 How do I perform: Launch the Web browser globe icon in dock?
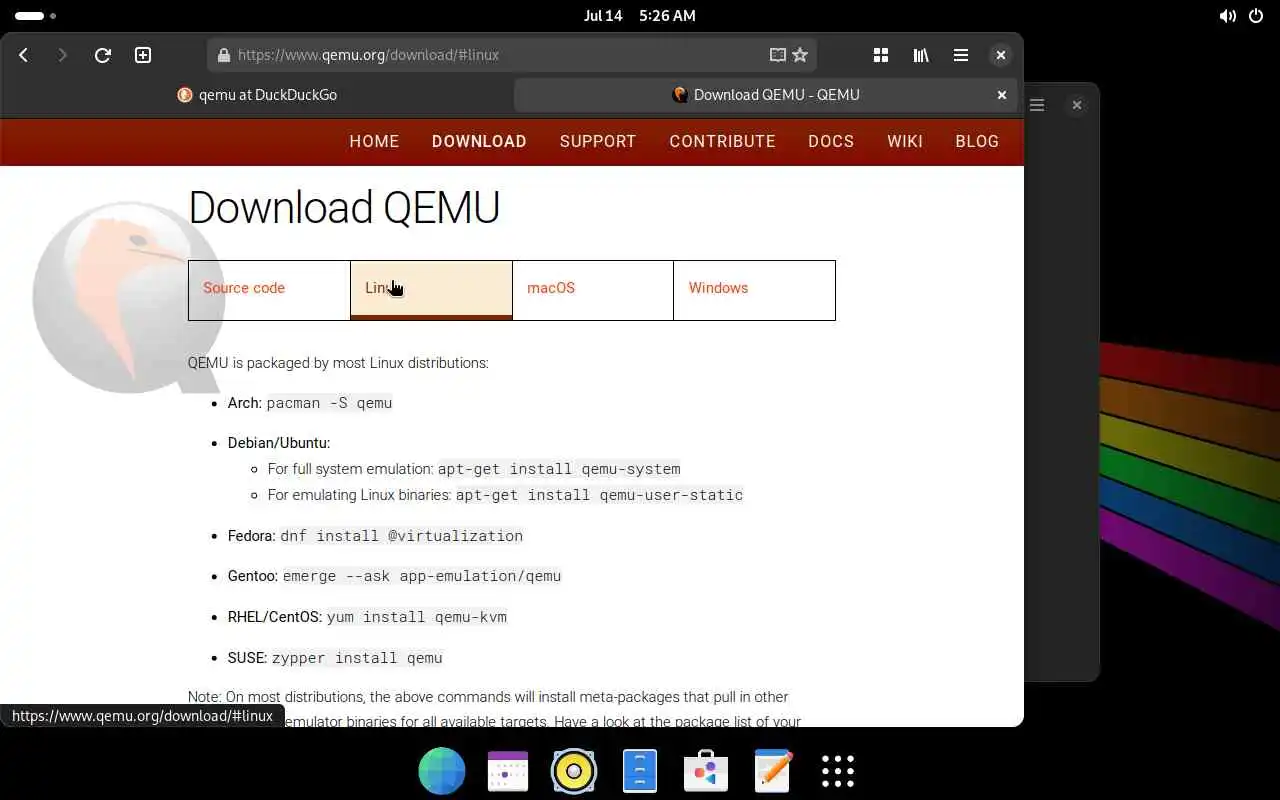(x=442, y=771)
